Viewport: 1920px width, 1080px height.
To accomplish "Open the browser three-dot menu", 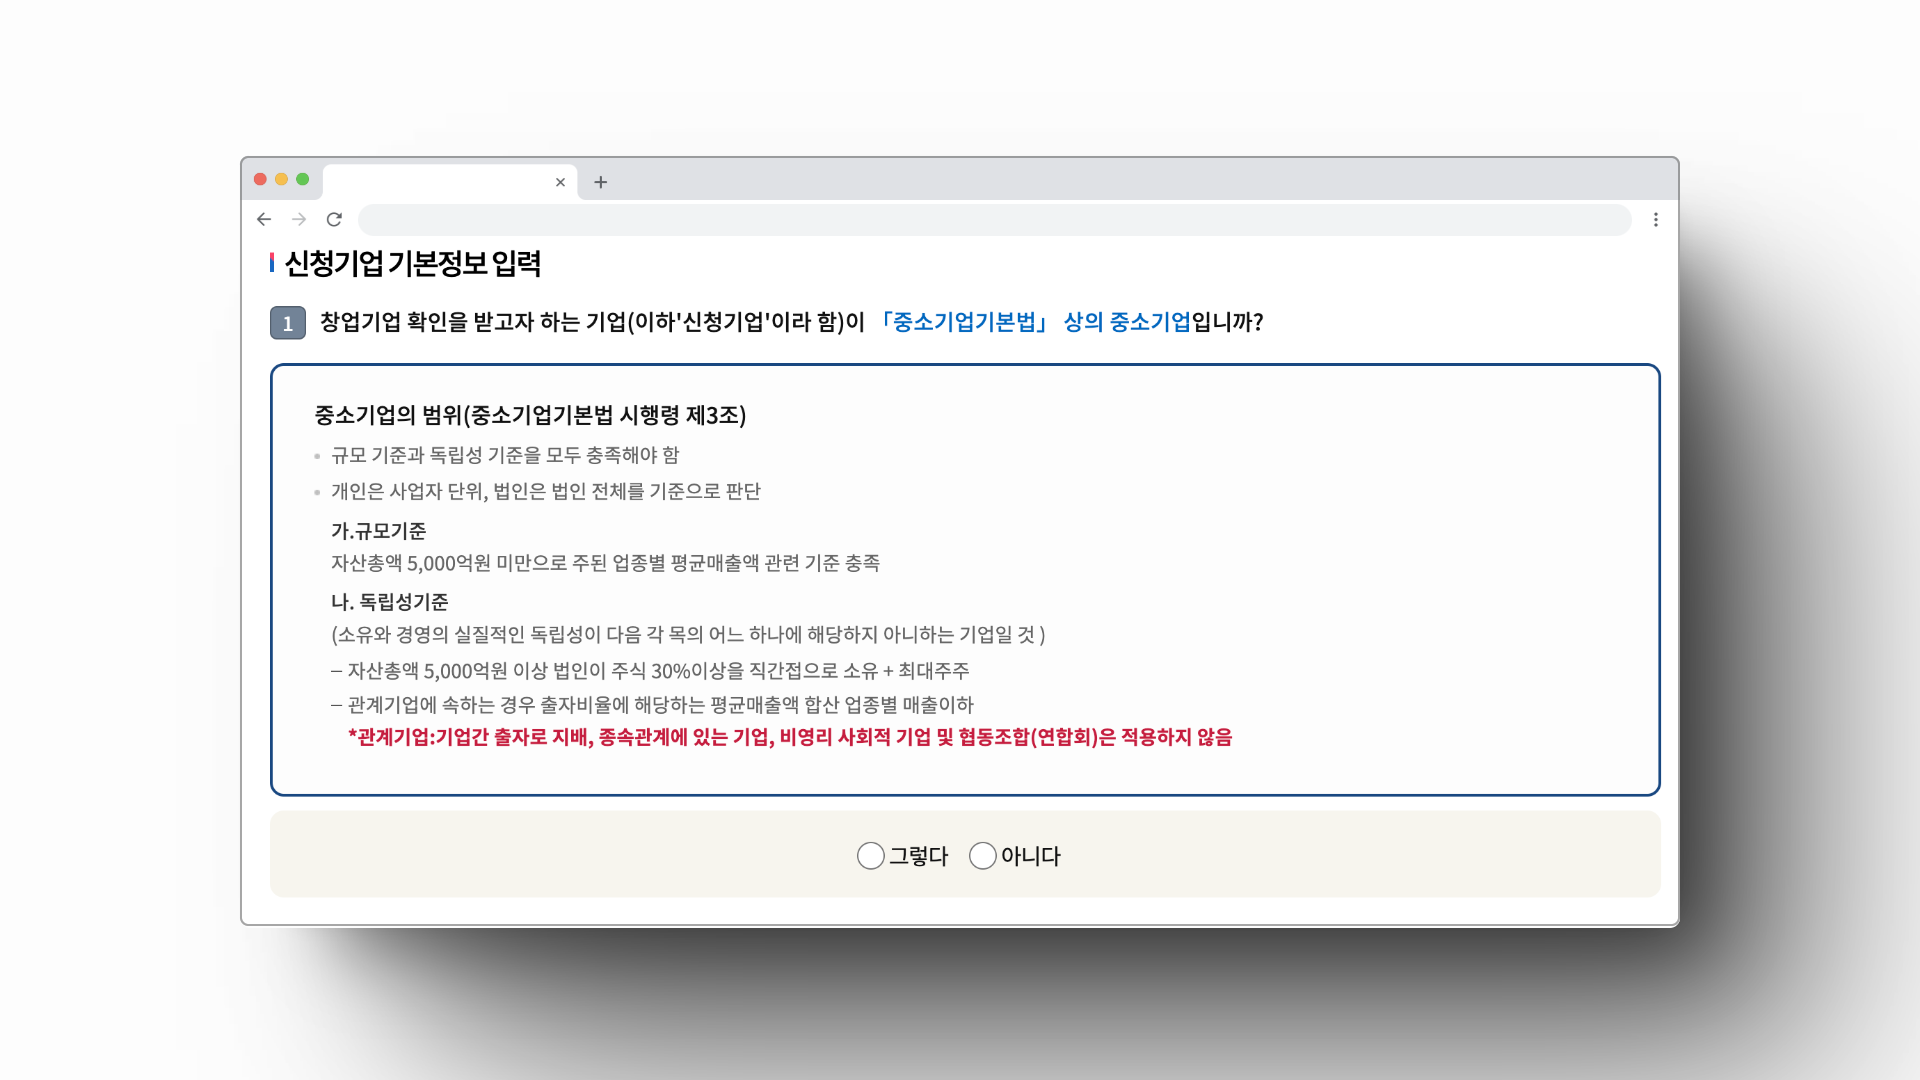I will (1656, 219).
